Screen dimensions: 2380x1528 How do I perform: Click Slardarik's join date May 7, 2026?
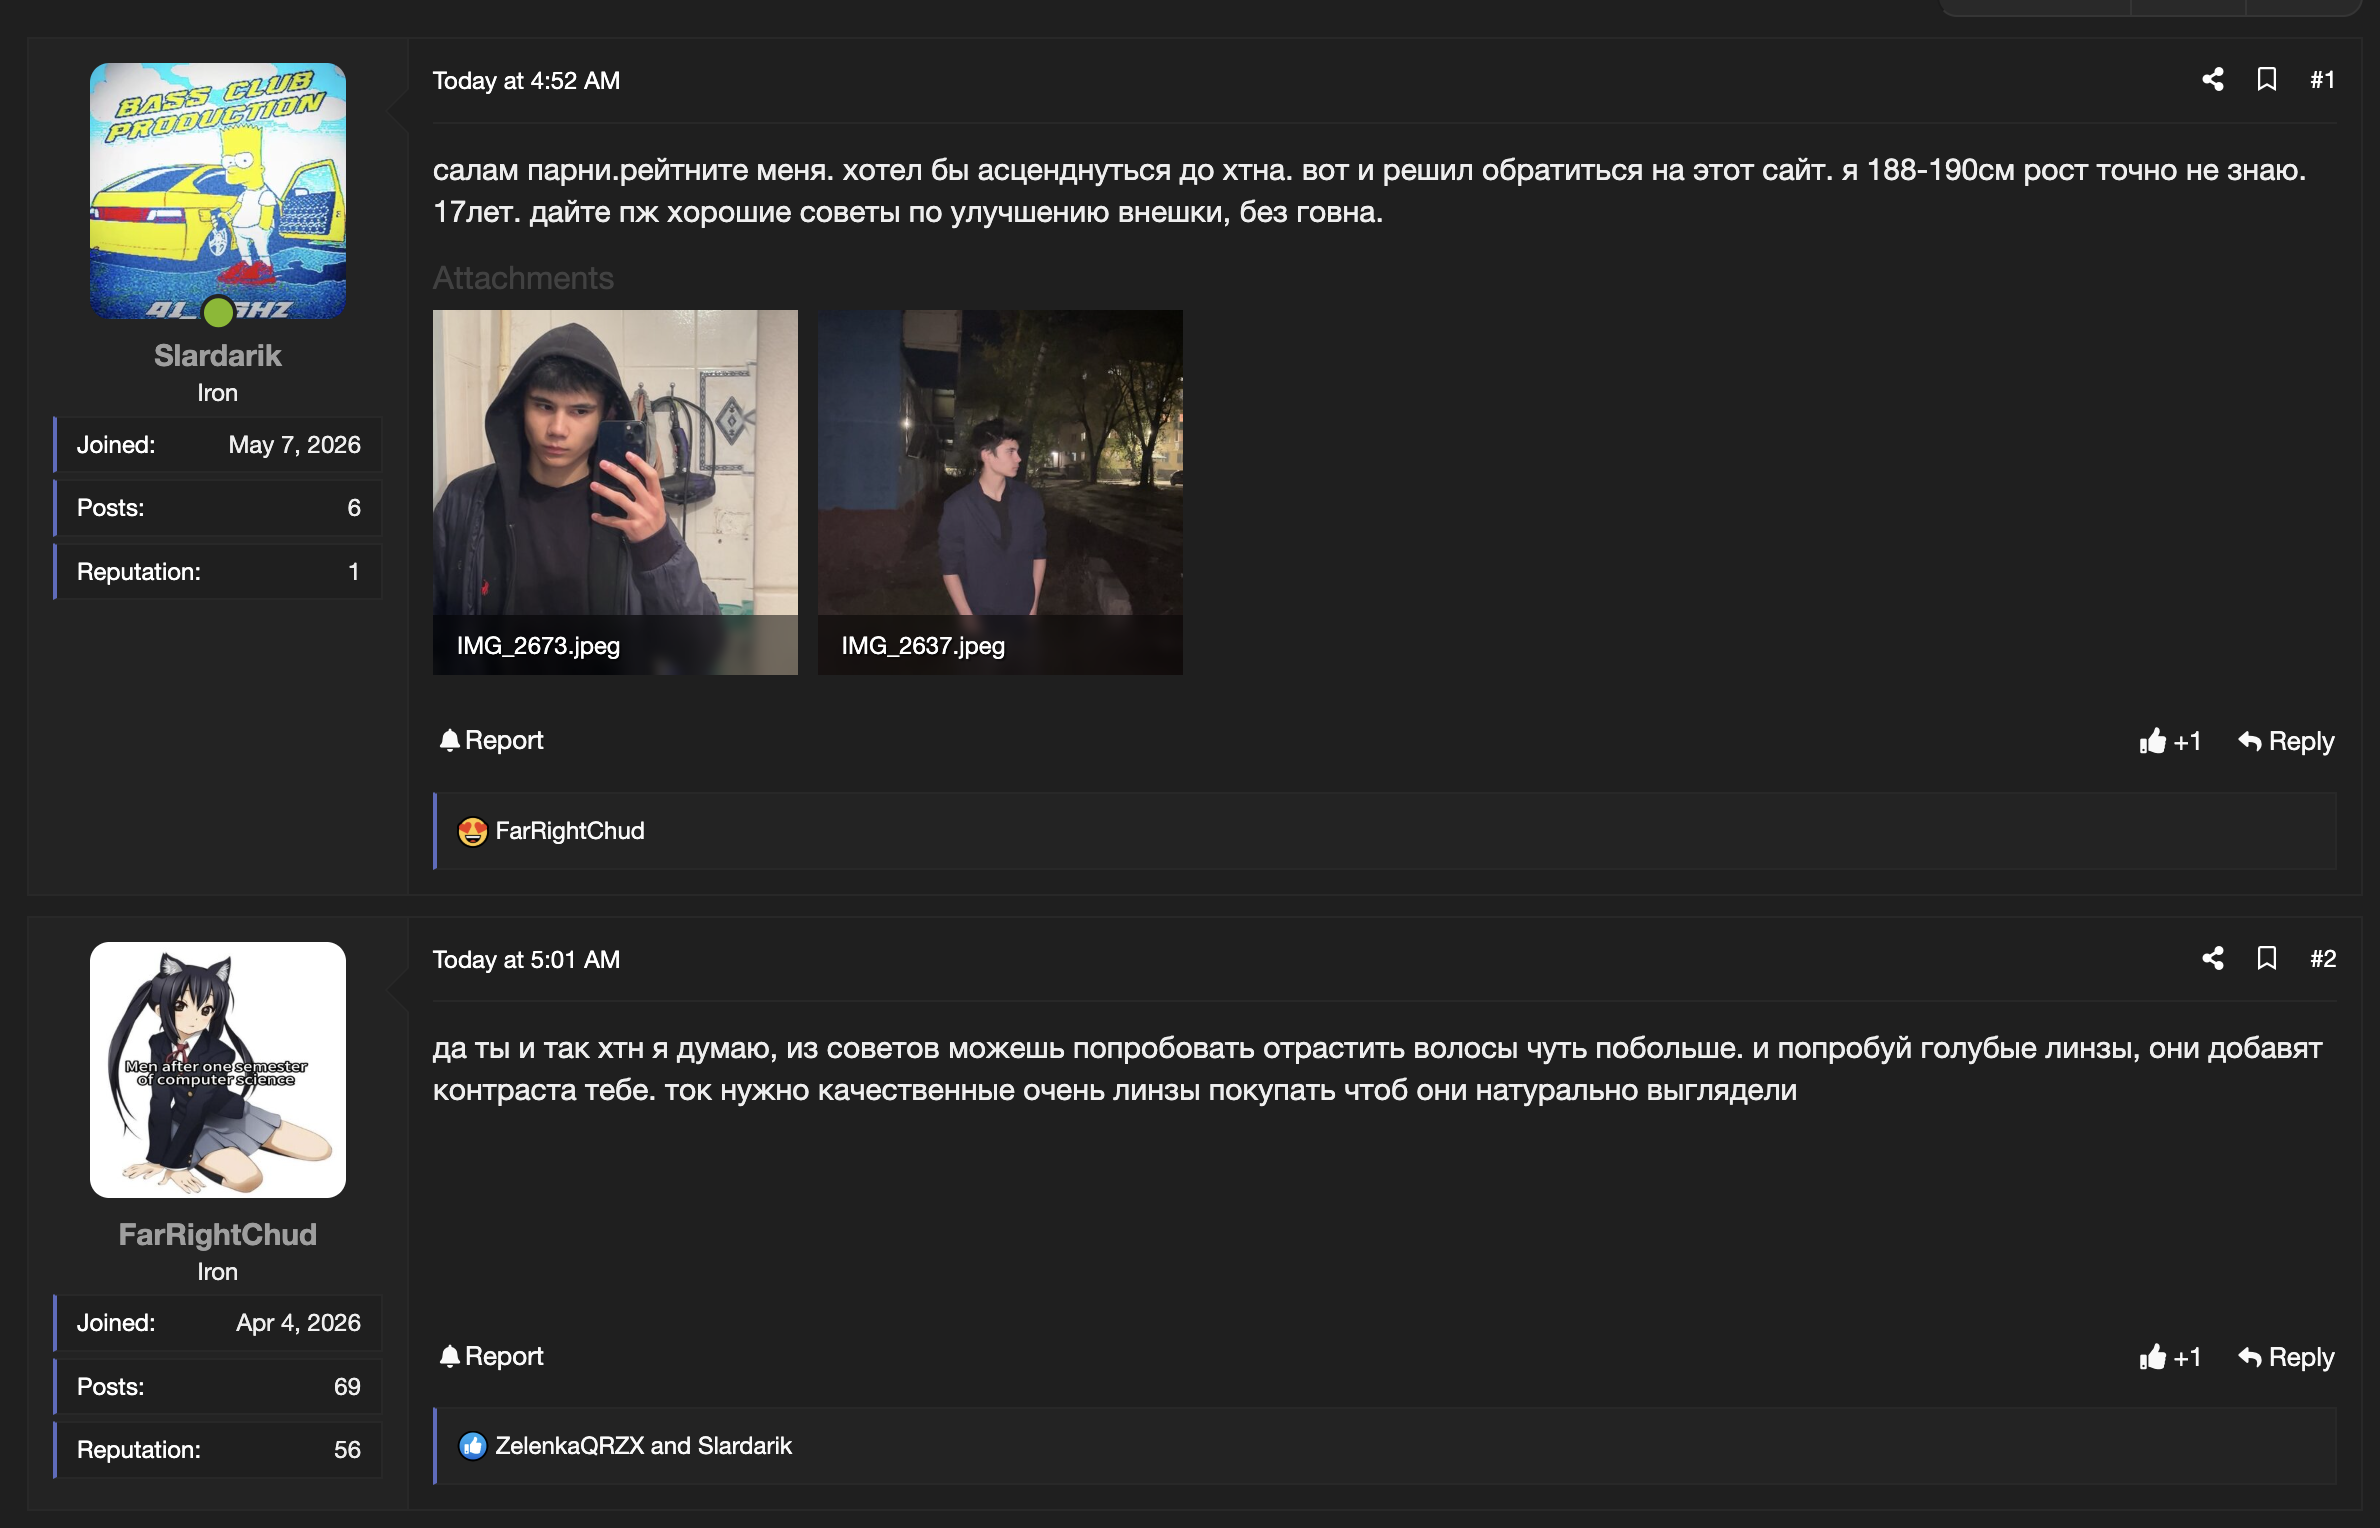[294, 445]
